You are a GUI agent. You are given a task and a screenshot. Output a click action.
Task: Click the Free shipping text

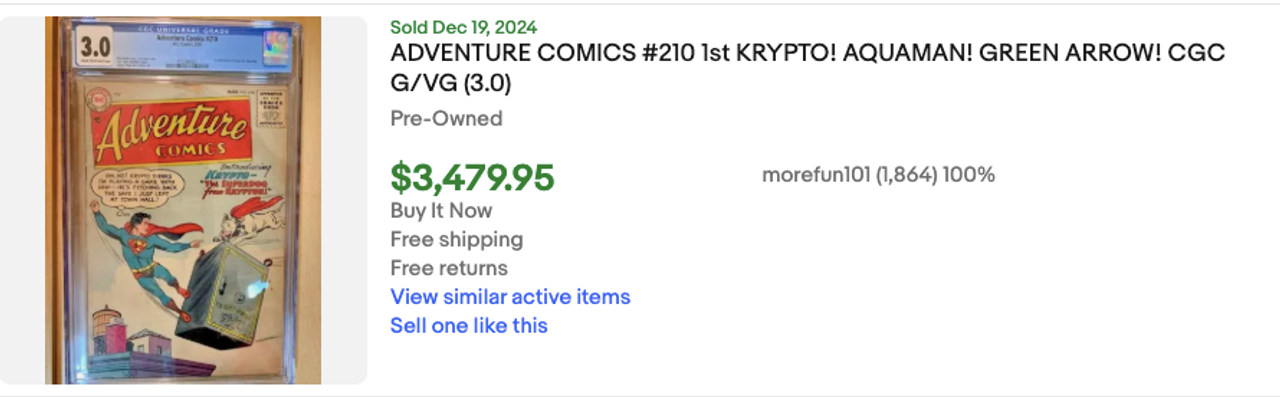pyautogui.click(x=456, y=240)
